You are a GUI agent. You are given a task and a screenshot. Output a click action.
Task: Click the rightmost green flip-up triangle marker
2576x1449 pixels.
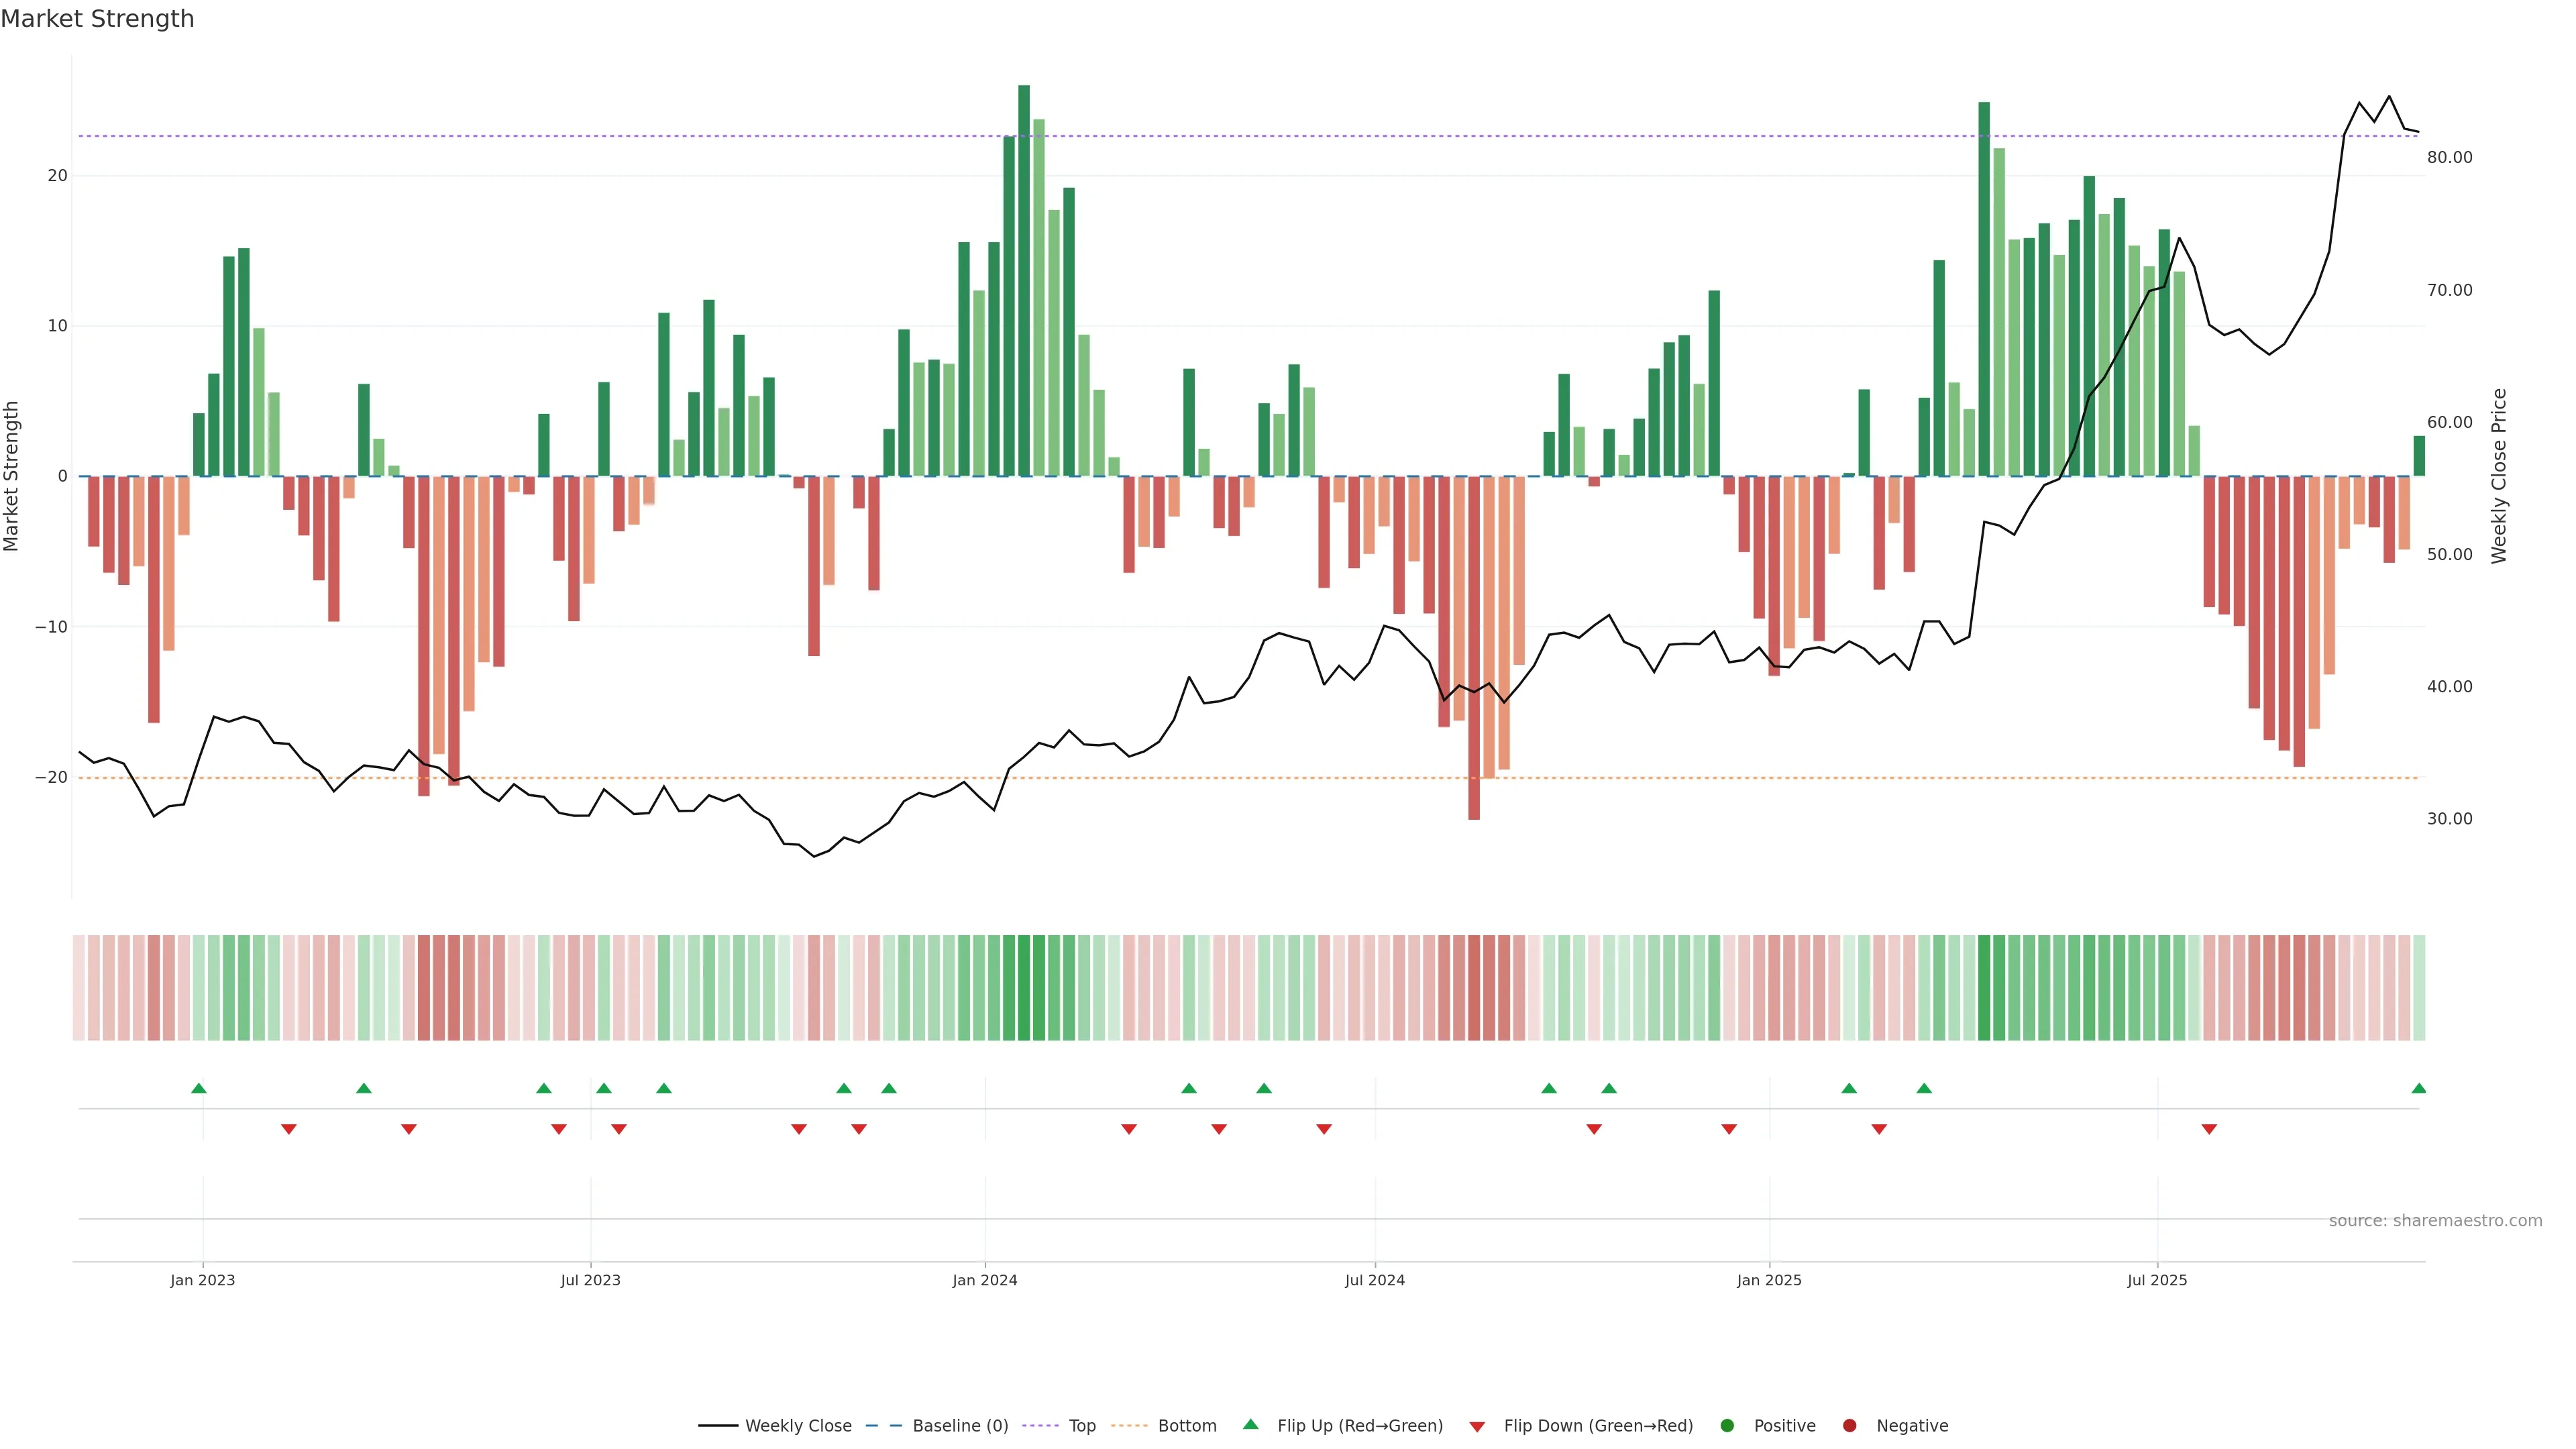2418,1088
